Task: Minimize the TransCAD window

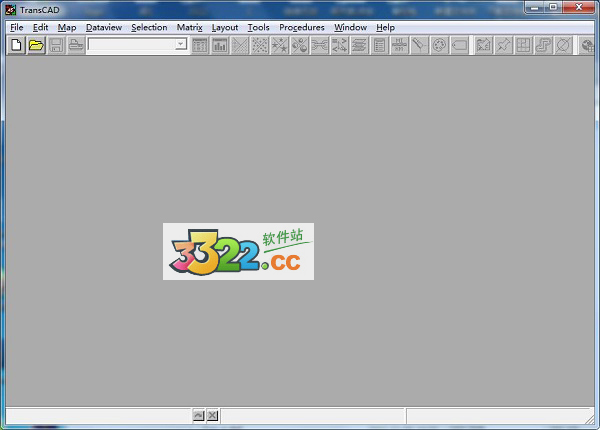Action: pos(535,8)
